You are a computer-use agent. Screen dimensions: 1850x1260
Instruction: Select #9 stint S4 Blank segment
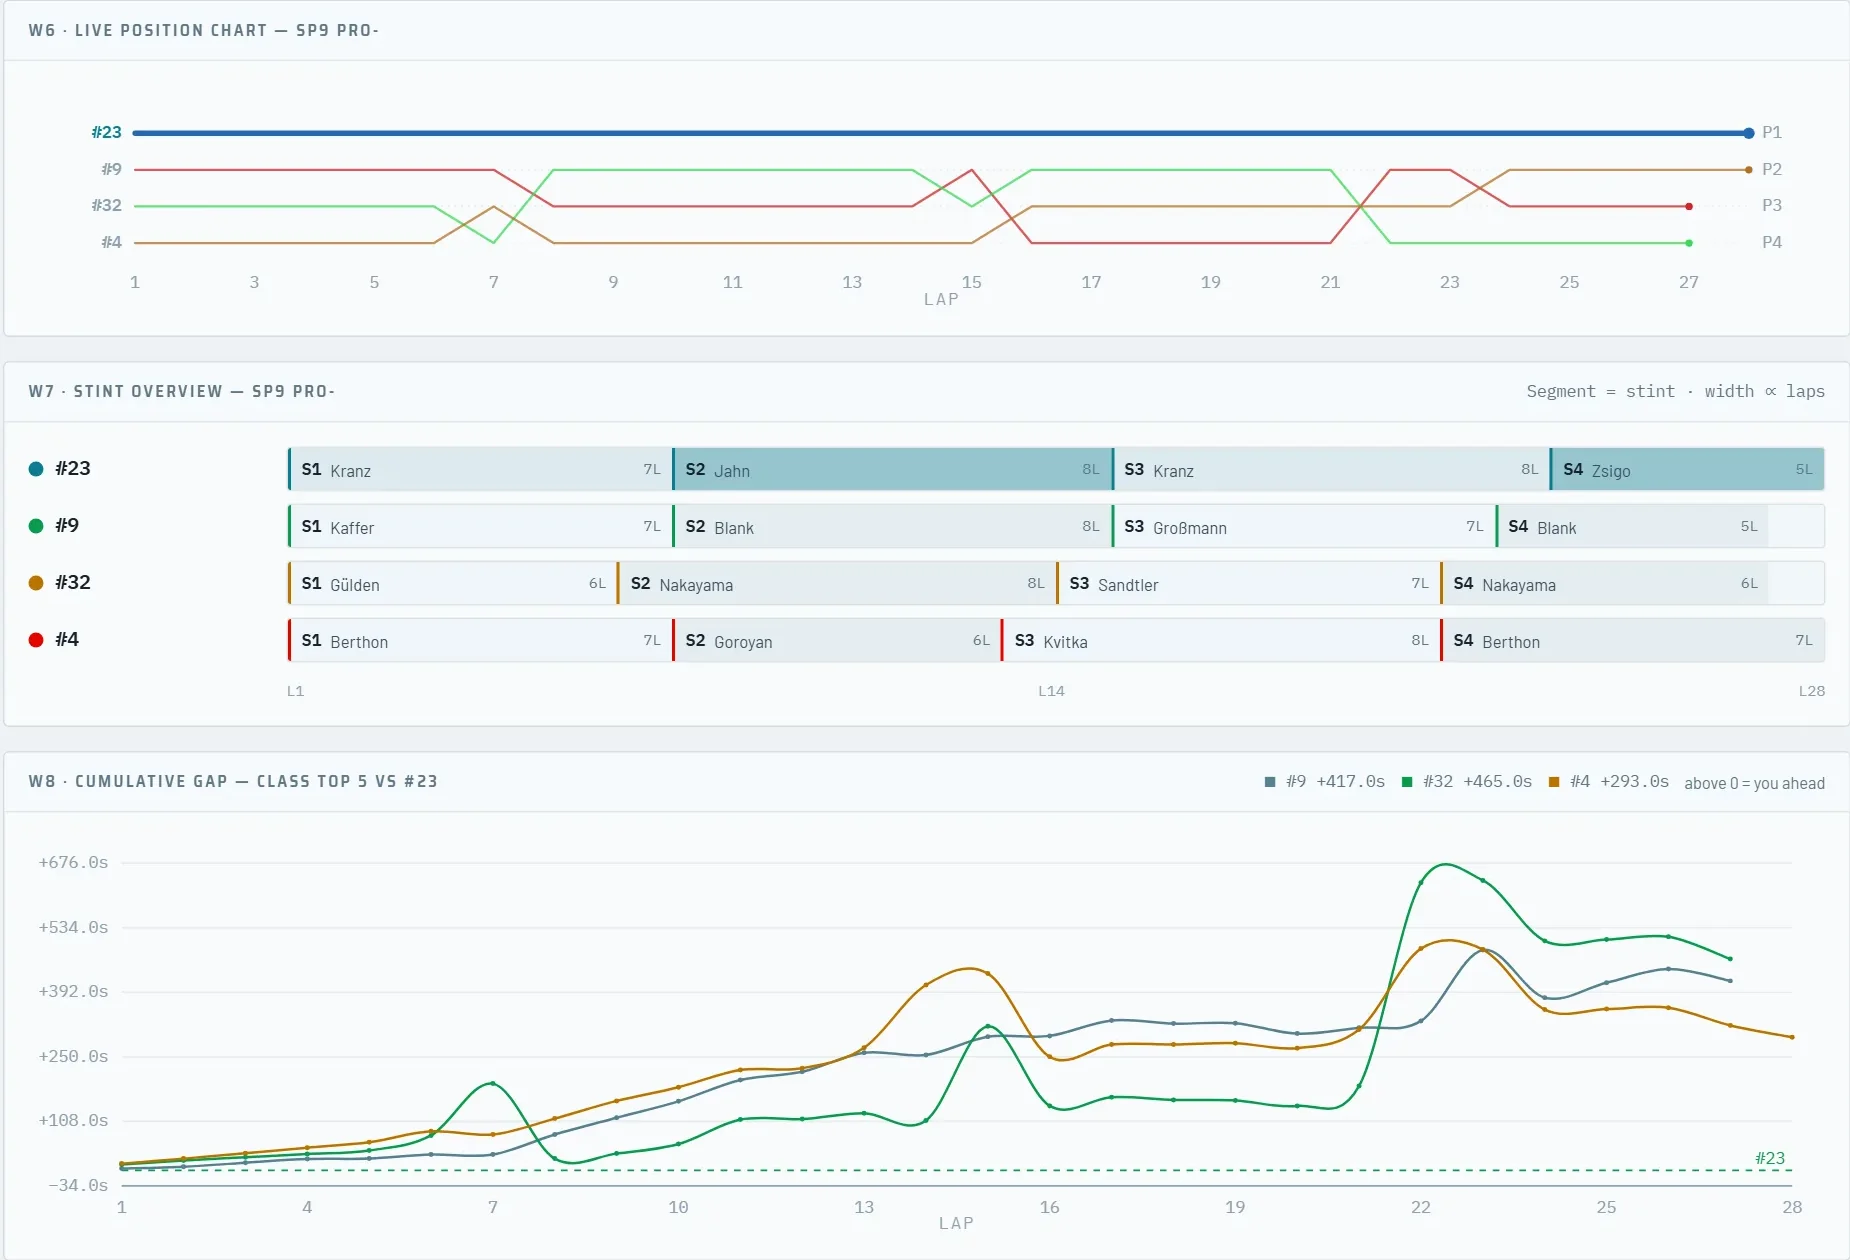pyautogui.click(x=1632, y=527)
